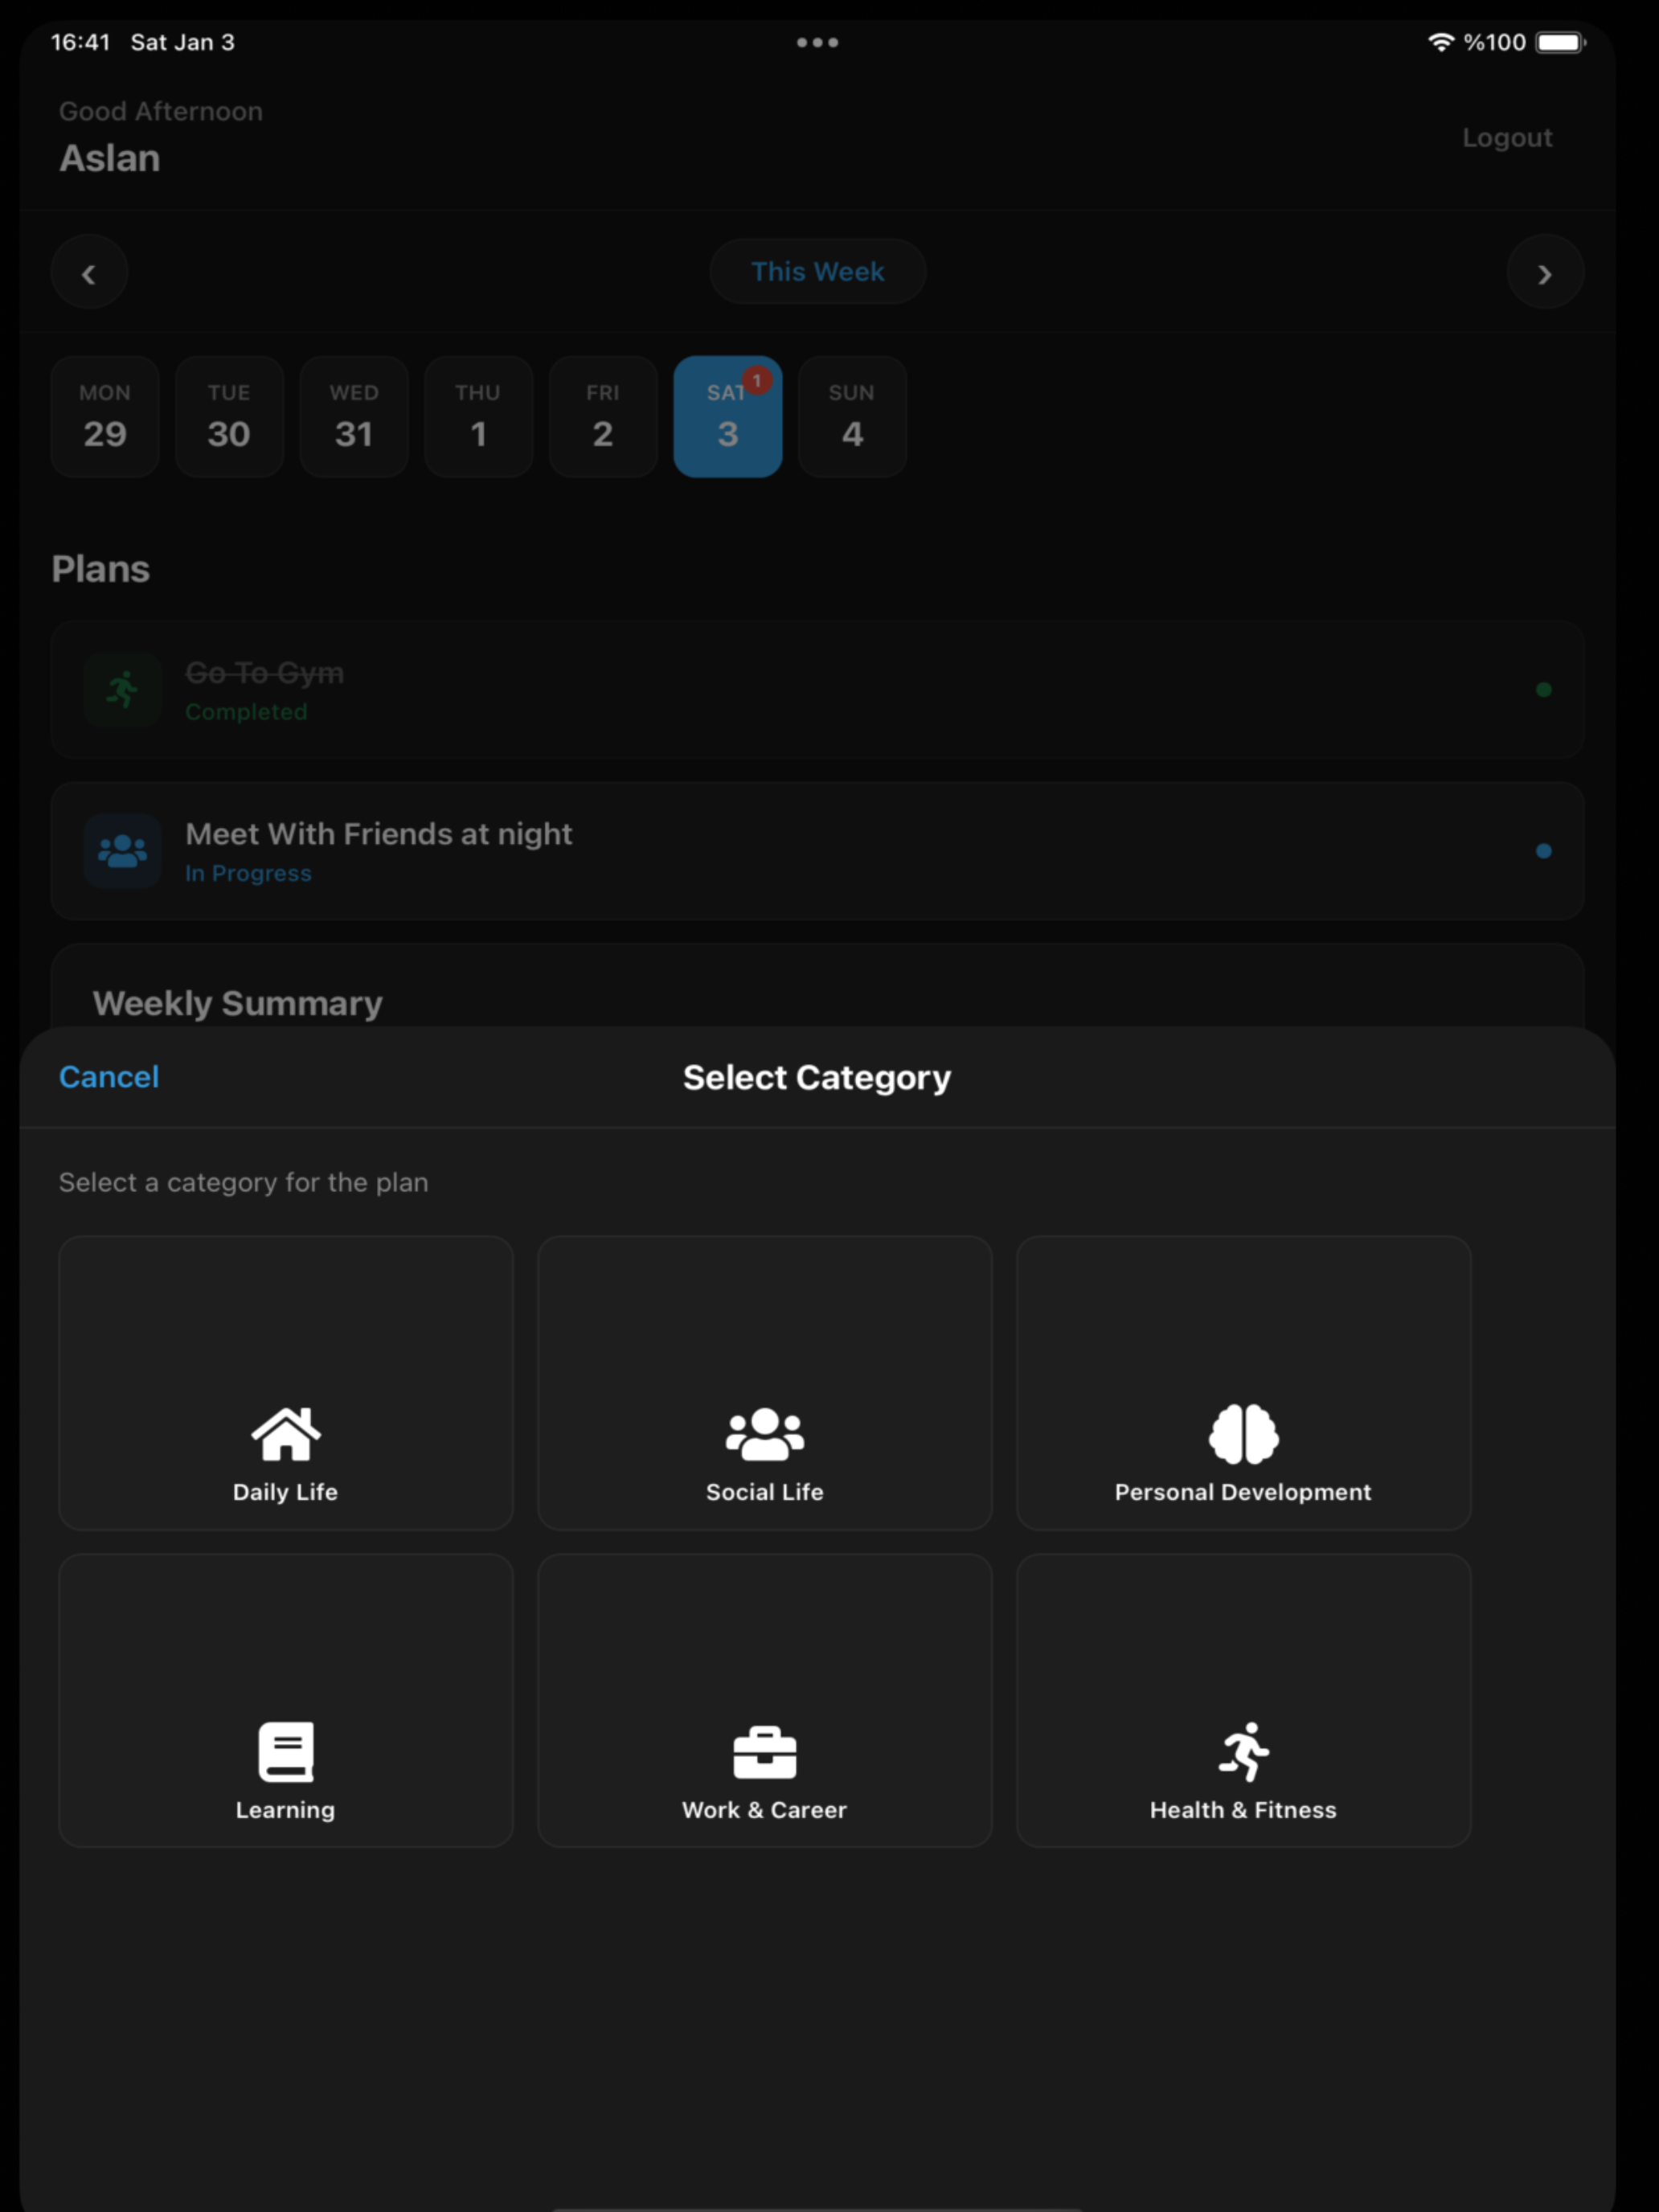
Task: Tap the Logout link
Action: coord(1507,138)
